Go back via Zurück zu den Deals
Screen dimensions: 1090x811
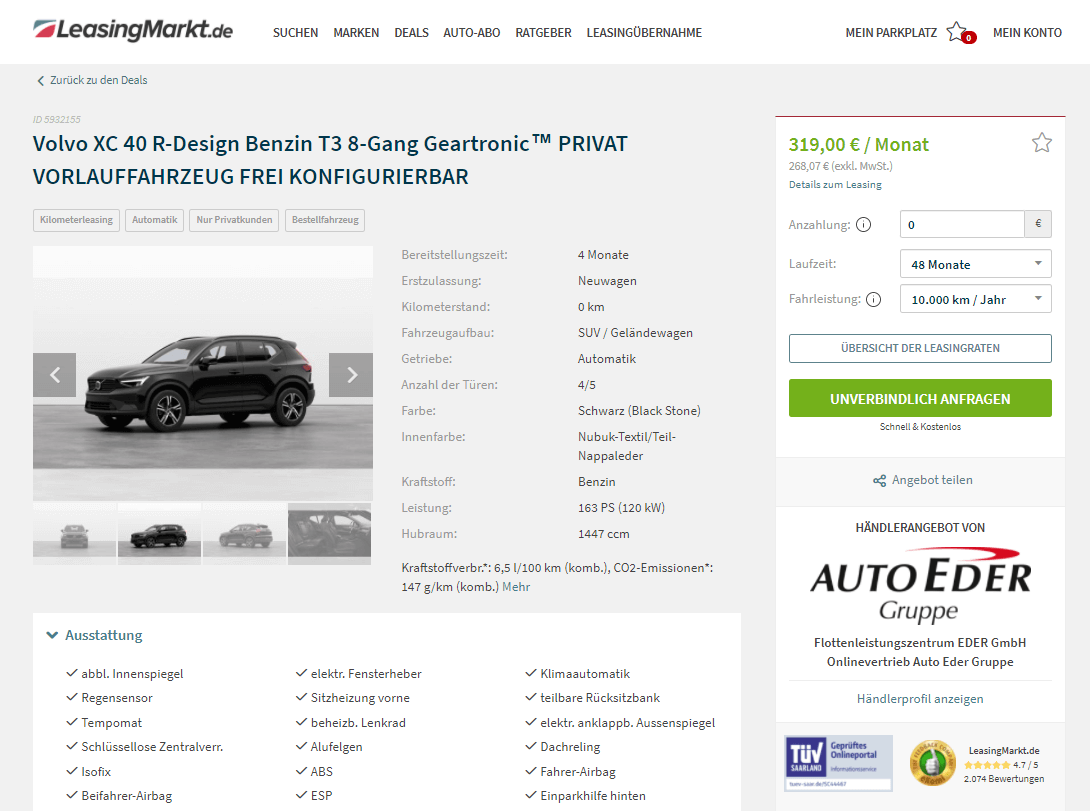click(x=99, y=81)
